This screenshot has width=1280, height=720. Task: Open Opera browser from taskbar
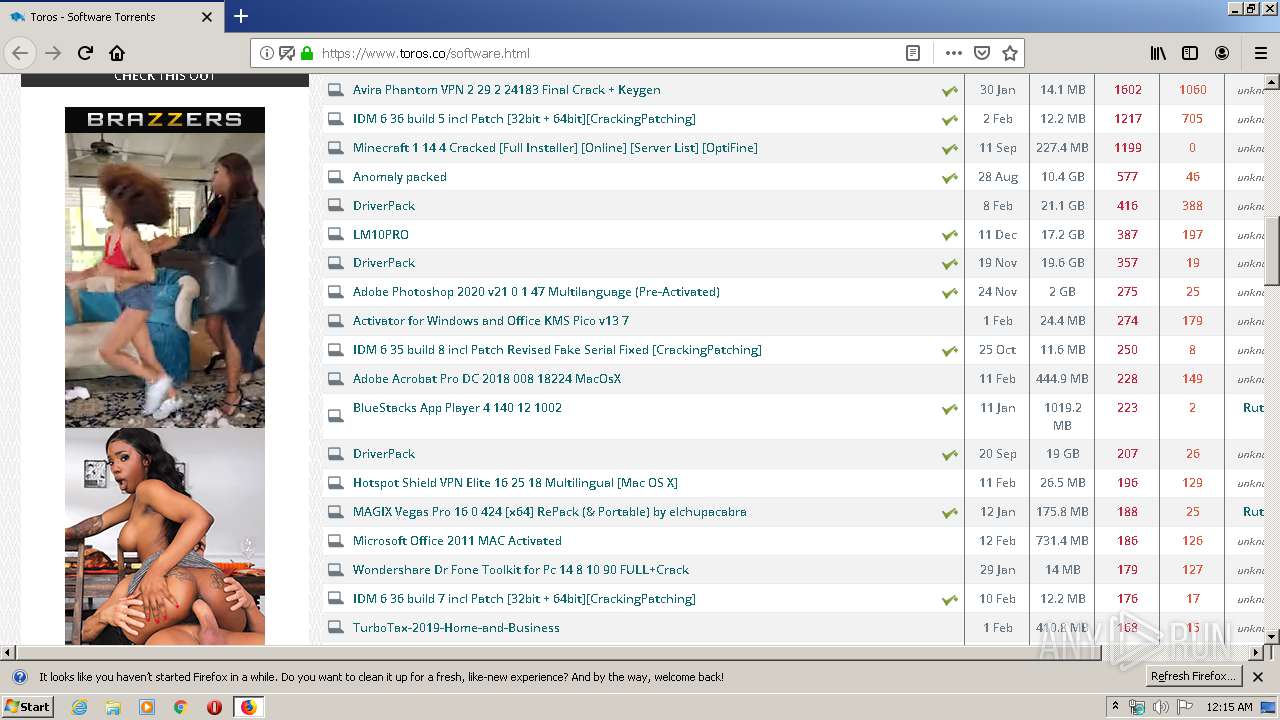point(214,707)
